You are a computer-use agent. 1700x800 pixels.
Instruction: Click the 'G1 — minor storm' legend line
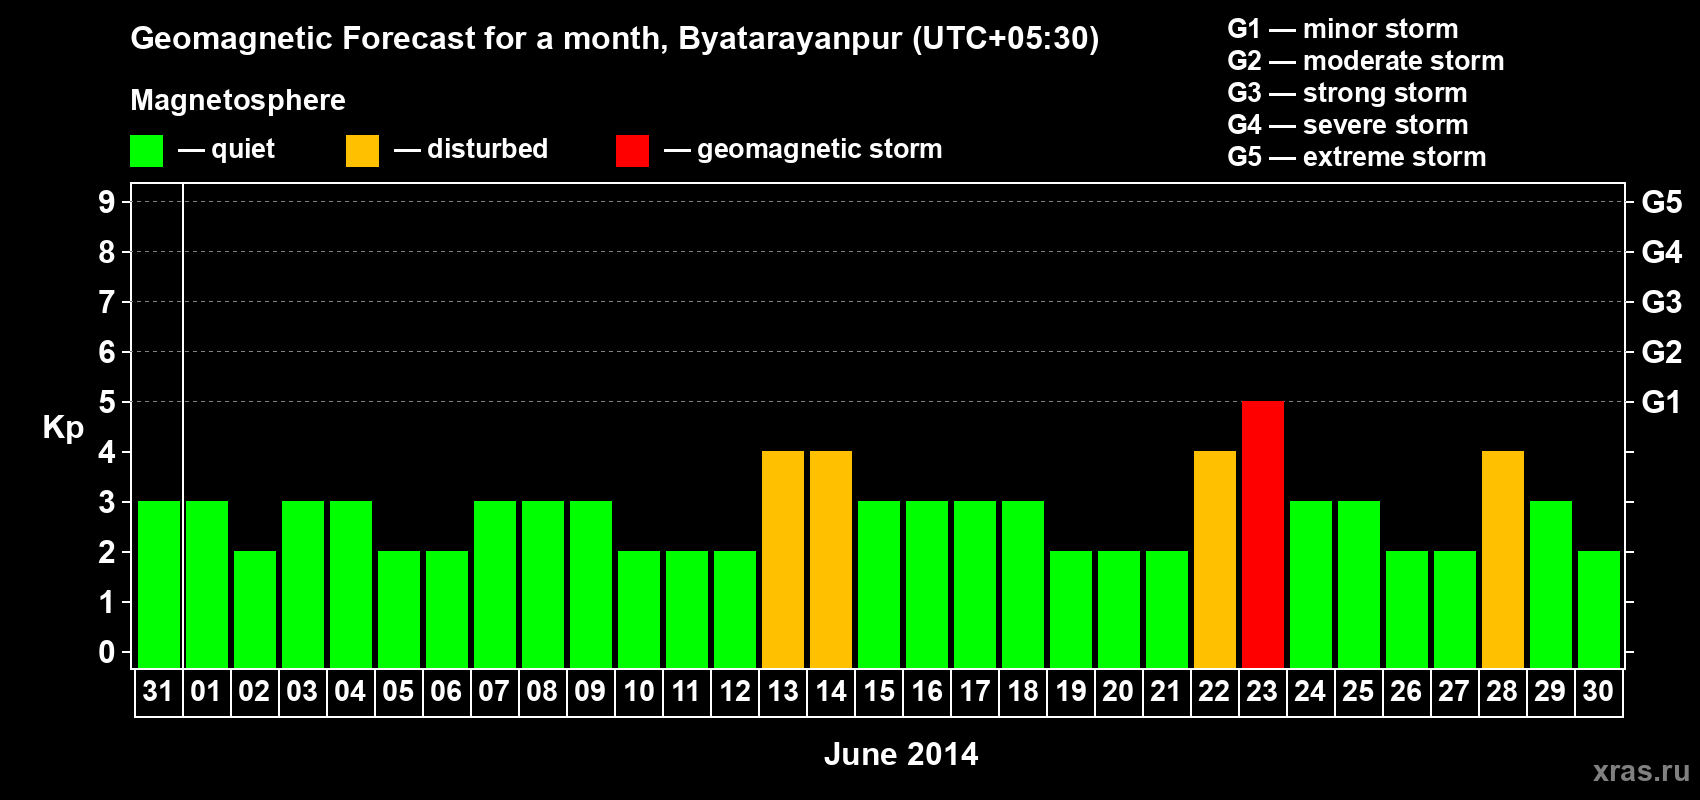(x=1343, y=29)
